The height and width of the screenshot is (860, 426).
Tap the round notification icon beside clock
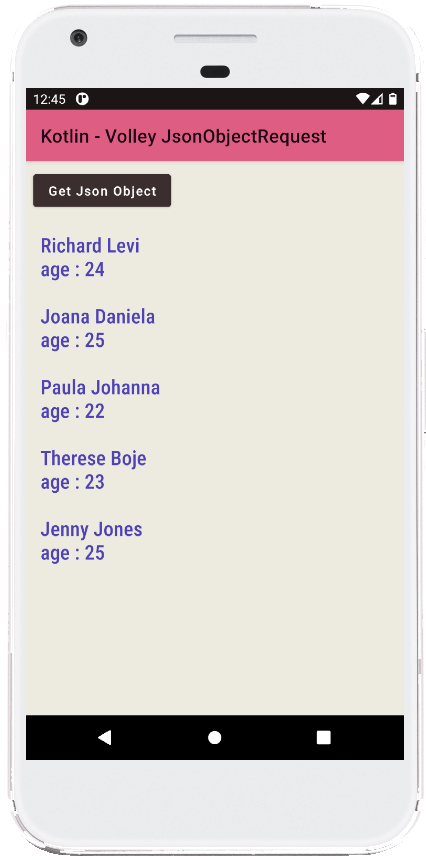point(82,99)
